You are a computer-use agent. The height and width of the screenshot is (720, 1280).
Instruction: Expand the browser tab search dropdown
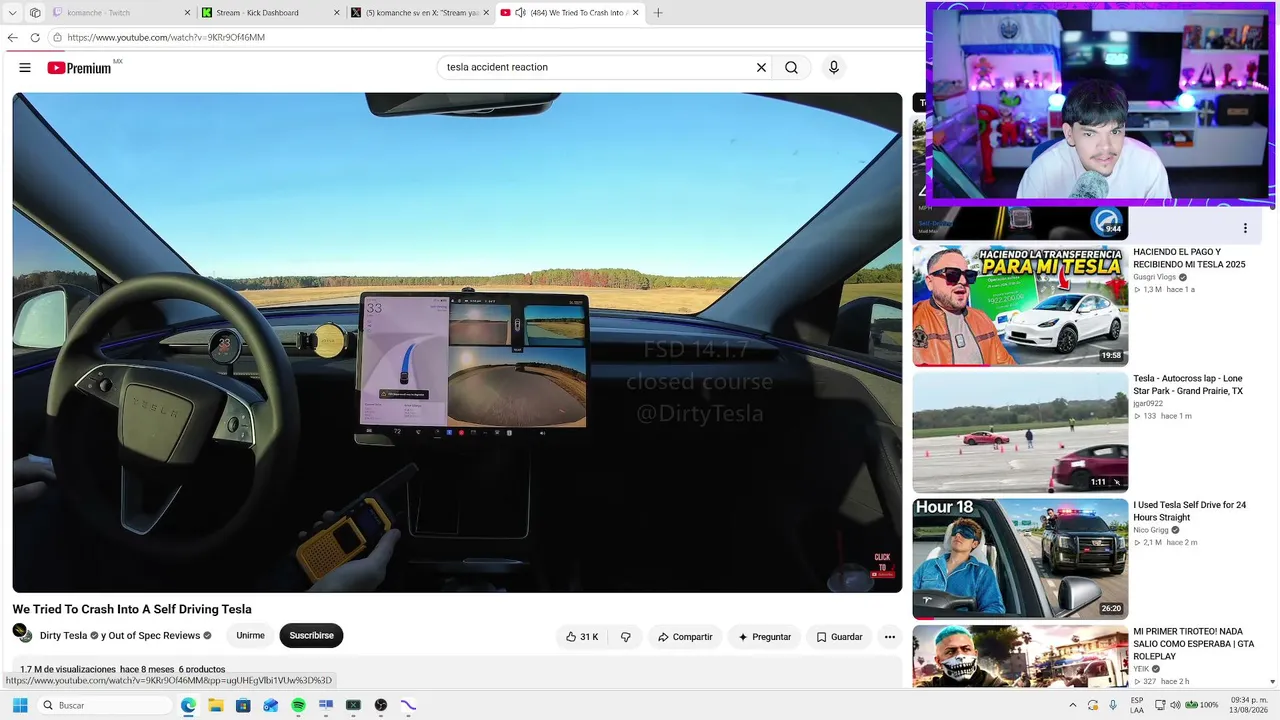pos(12,13)
